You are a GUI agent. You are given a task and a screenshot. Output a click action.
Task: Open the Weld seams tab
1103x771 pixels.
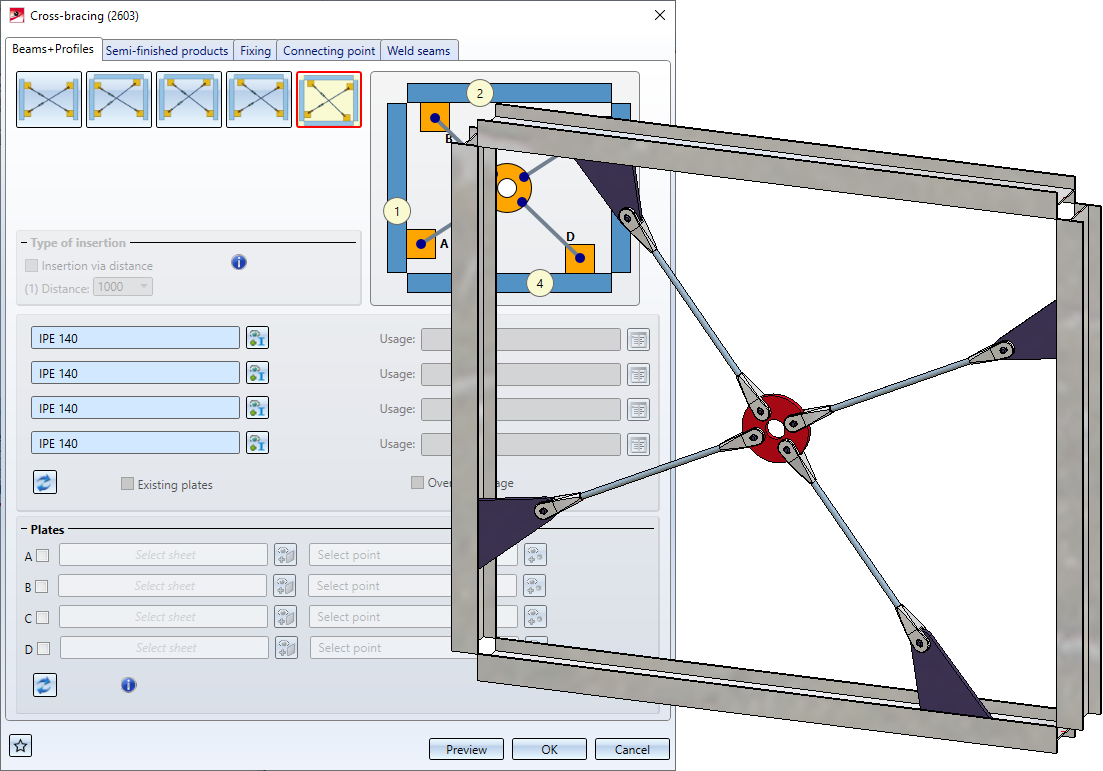coord(419,51)
